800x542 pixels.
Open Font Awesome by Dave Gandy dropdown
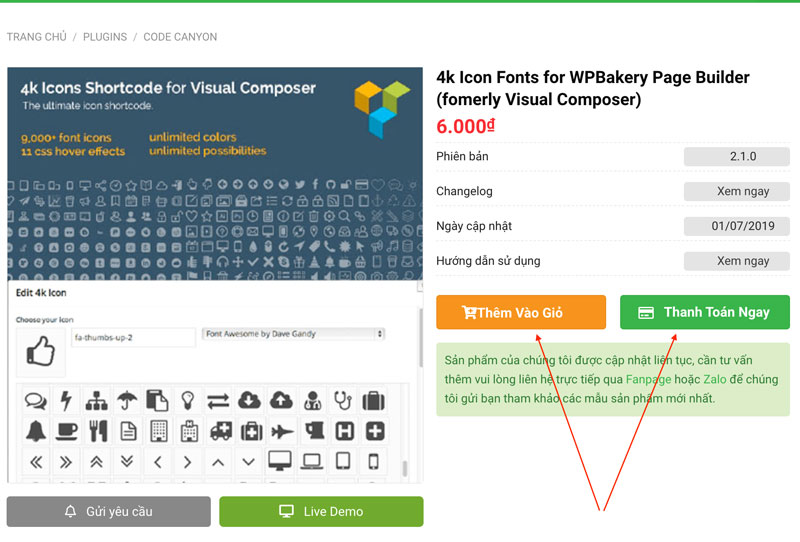pos(293,334)
